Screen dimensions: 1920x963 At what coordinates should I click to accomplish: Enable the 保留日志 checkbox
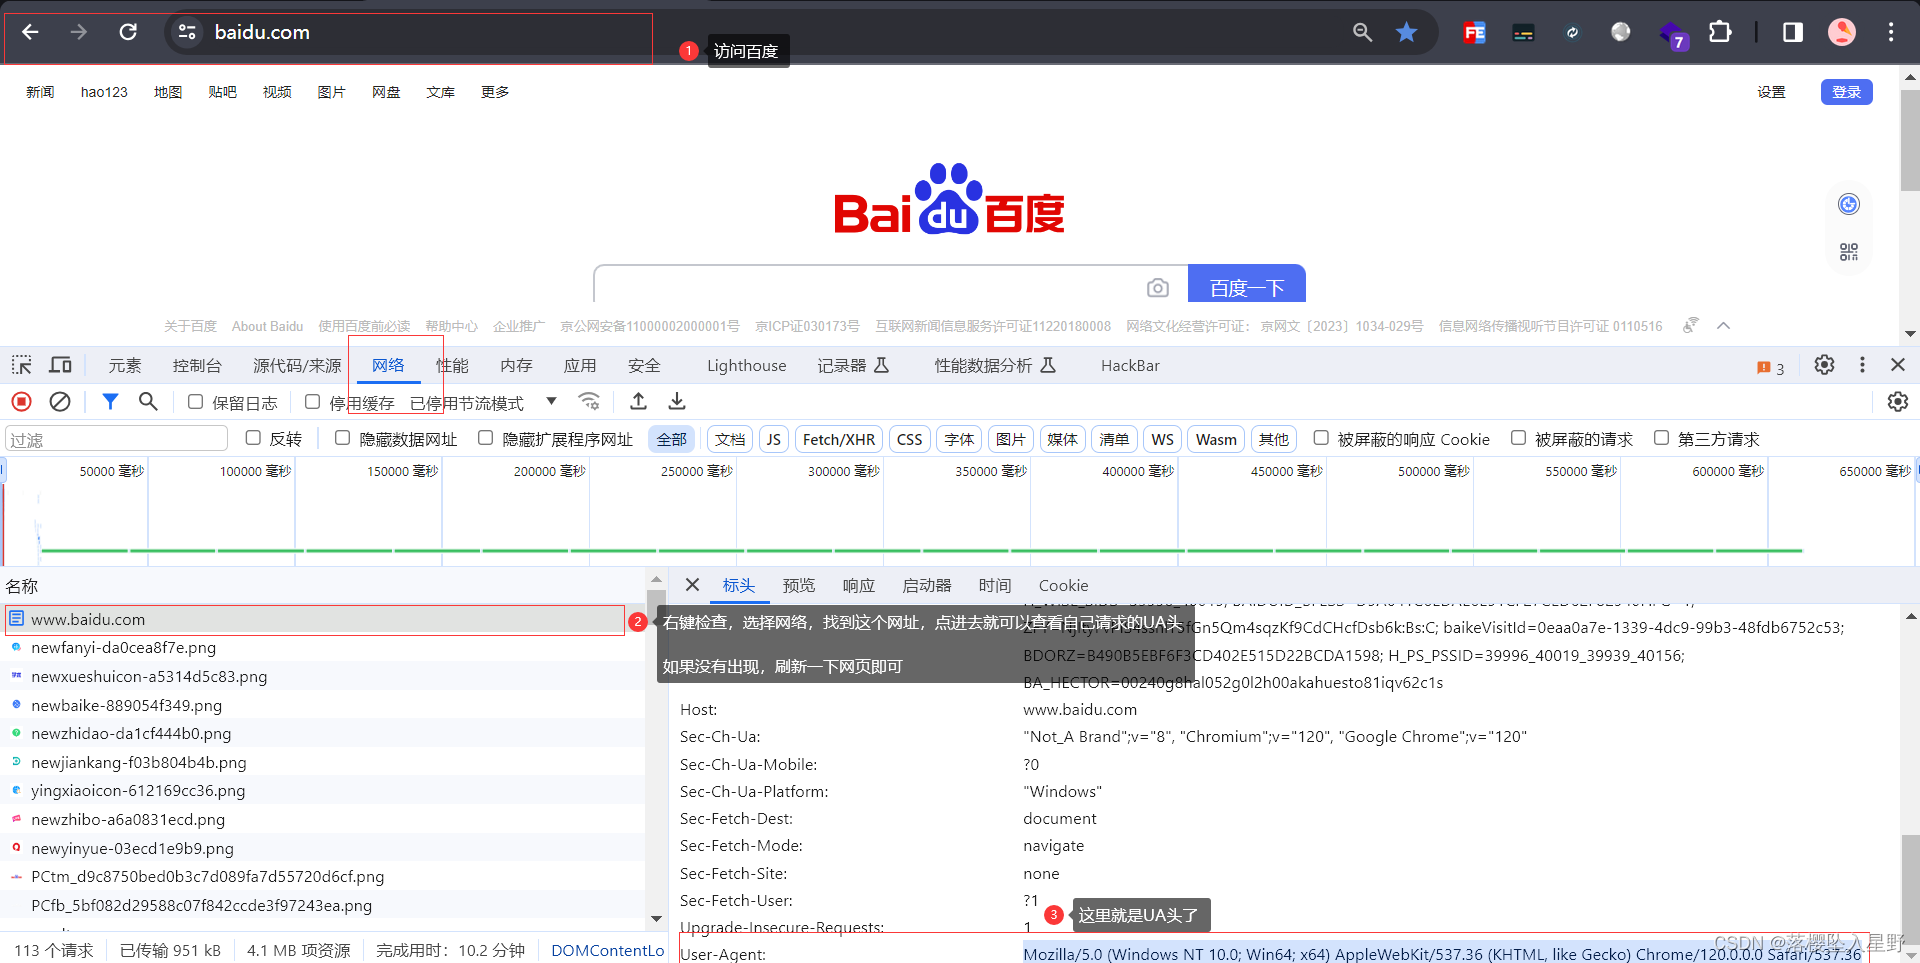pos(196,401)
